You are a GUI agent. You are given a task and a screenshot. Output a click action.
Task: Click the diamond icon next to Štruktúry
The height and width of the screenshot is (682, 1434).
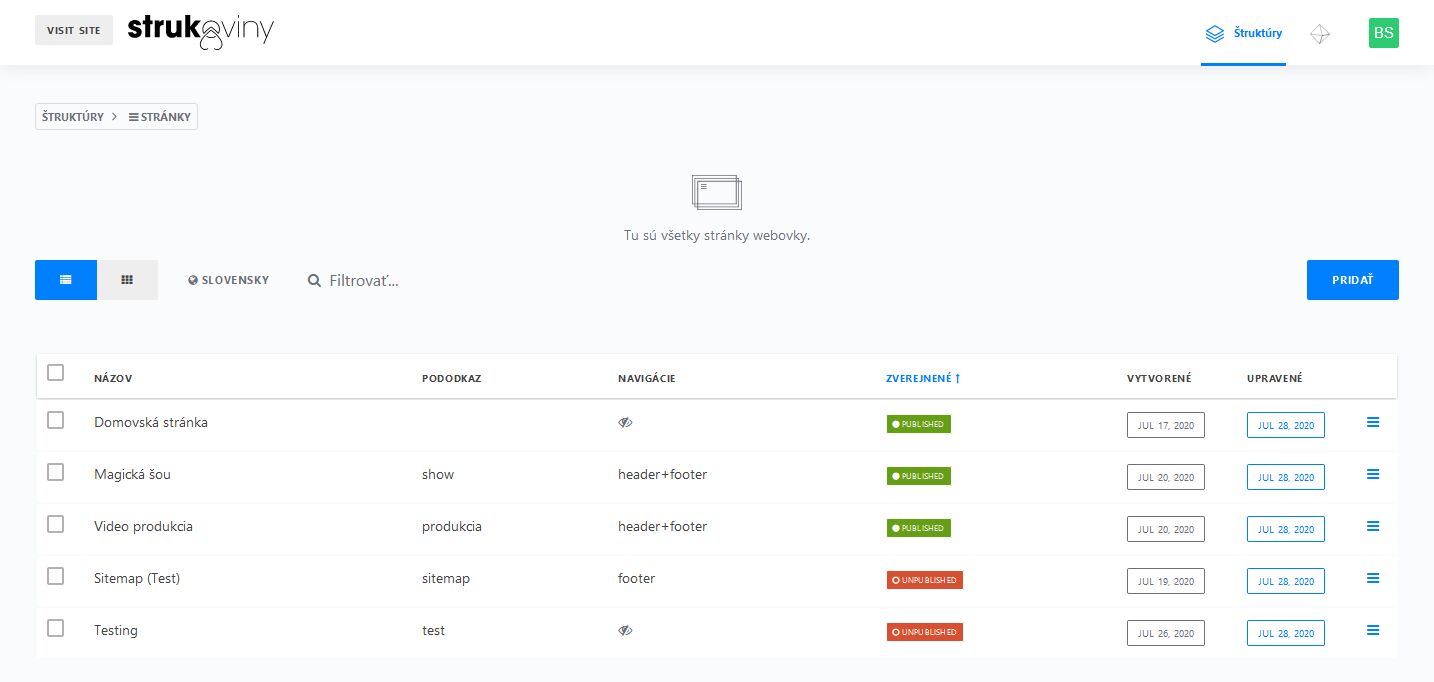click(x=1320, y=33)
